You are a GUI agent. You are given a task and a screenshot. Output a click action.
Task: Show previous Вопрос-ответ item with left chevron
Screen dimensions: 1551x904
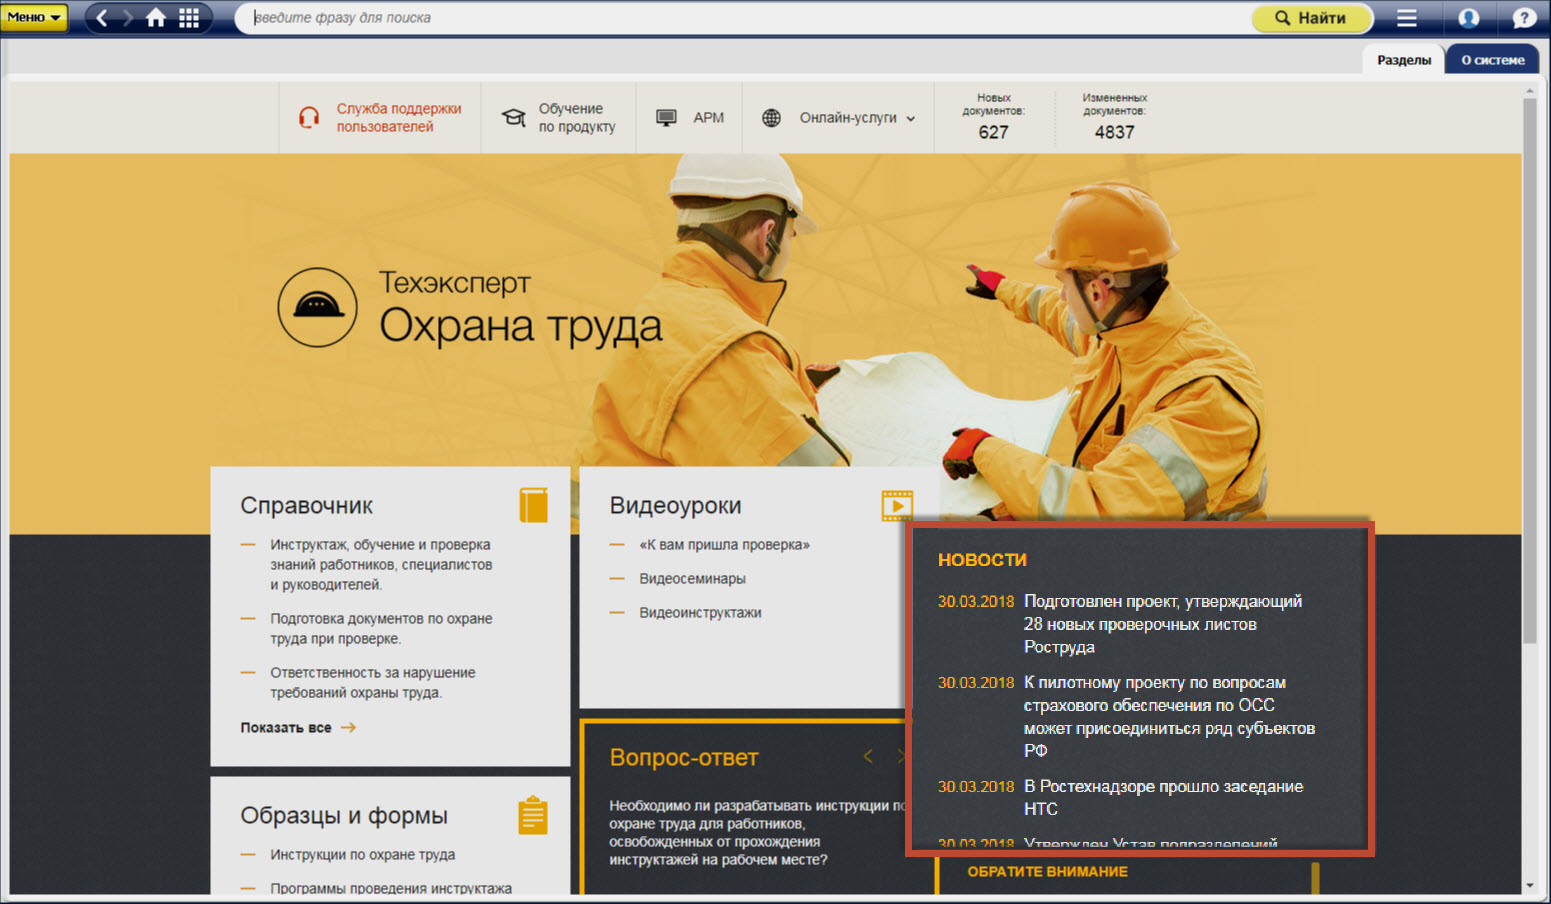pos(868,757)
